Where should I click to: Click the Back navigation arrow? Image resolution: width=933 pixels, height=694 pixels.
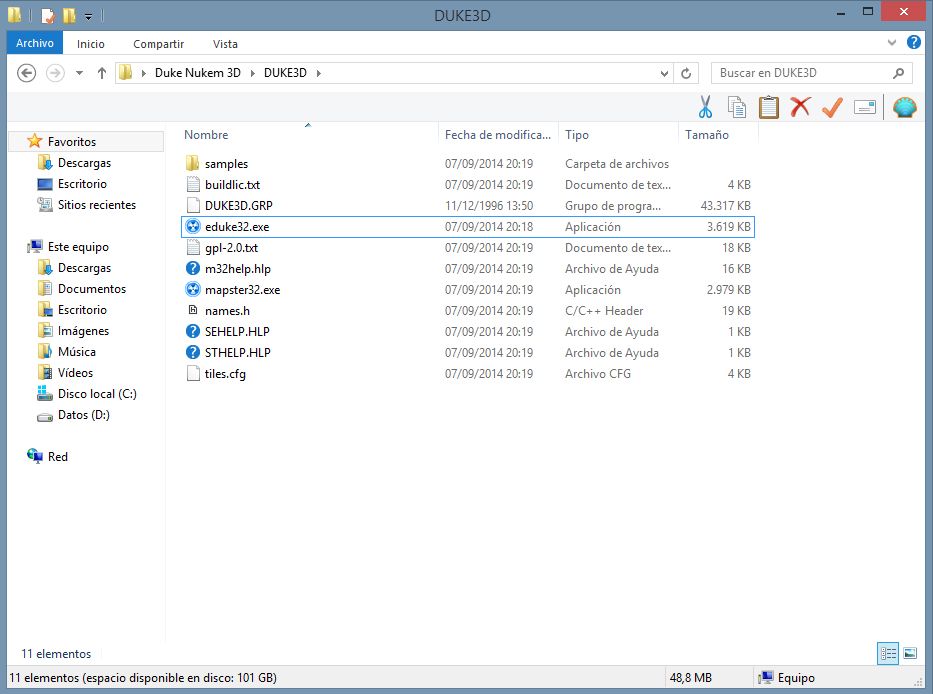[26, 73]
